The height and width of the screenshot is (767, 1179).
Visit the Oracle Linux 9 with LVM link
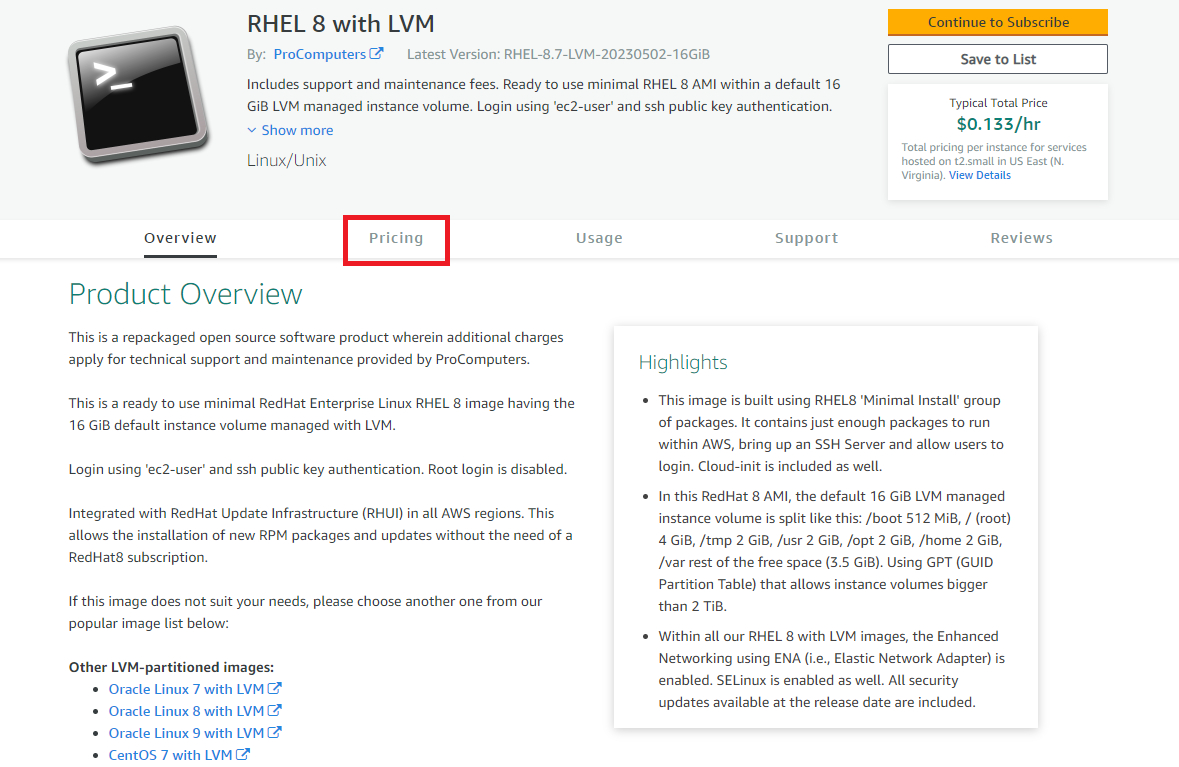pos(186,733)
